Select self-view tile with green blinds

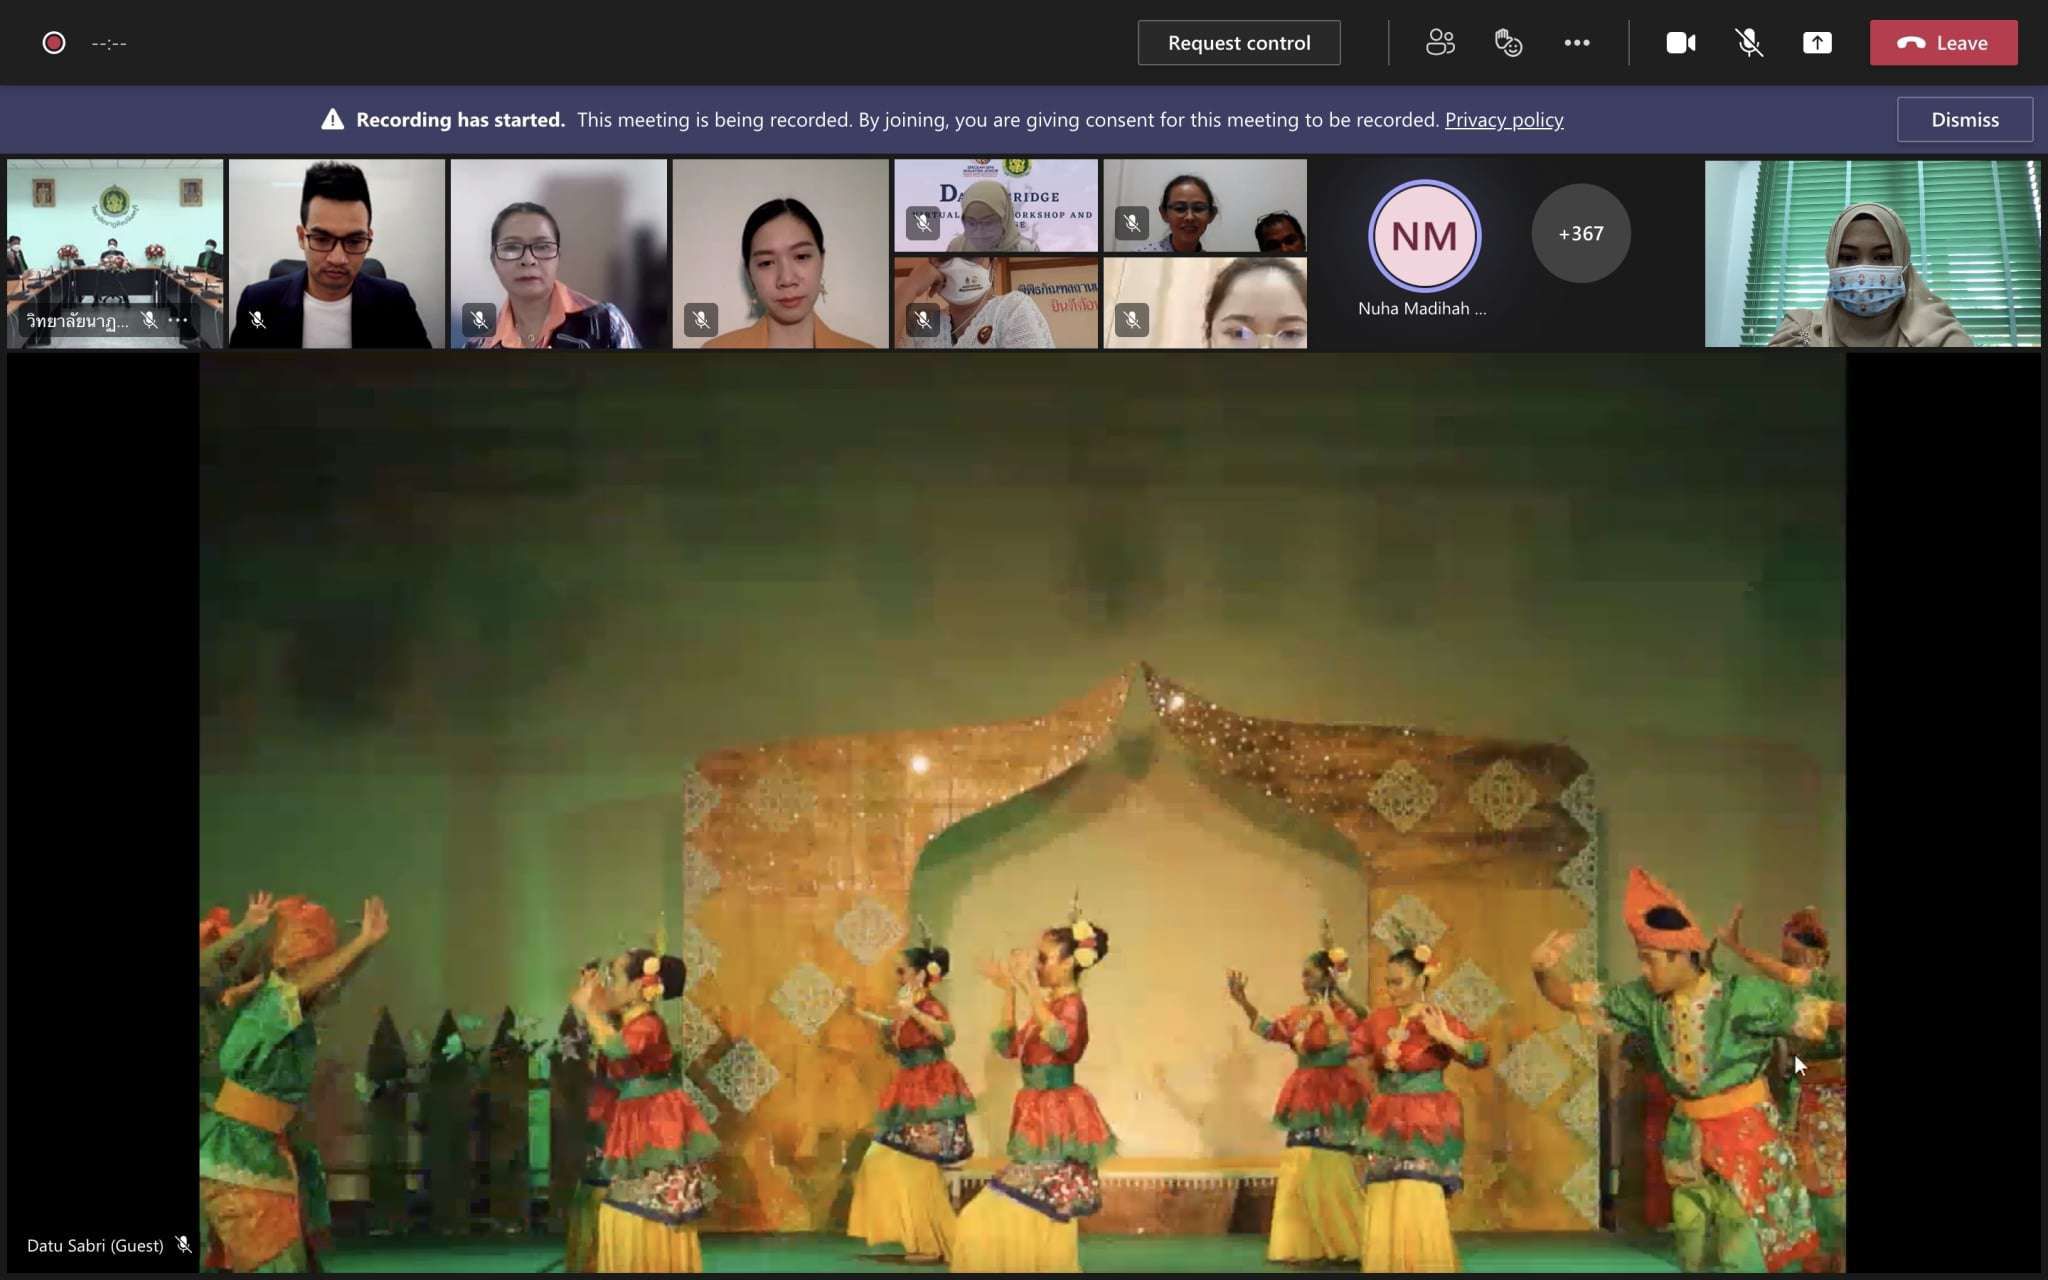1872,253
